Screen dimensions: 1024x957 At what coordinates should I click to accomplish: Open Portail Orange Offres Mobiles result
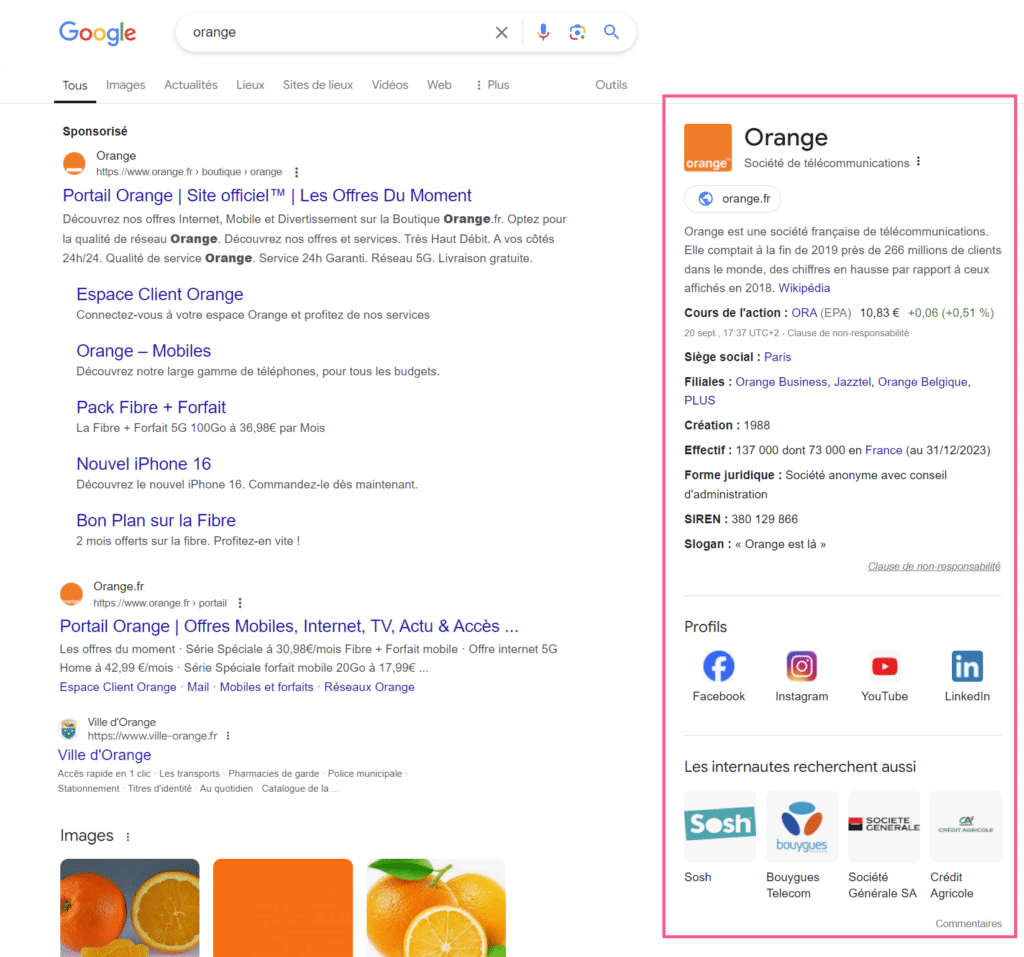(x=289, y=626)
